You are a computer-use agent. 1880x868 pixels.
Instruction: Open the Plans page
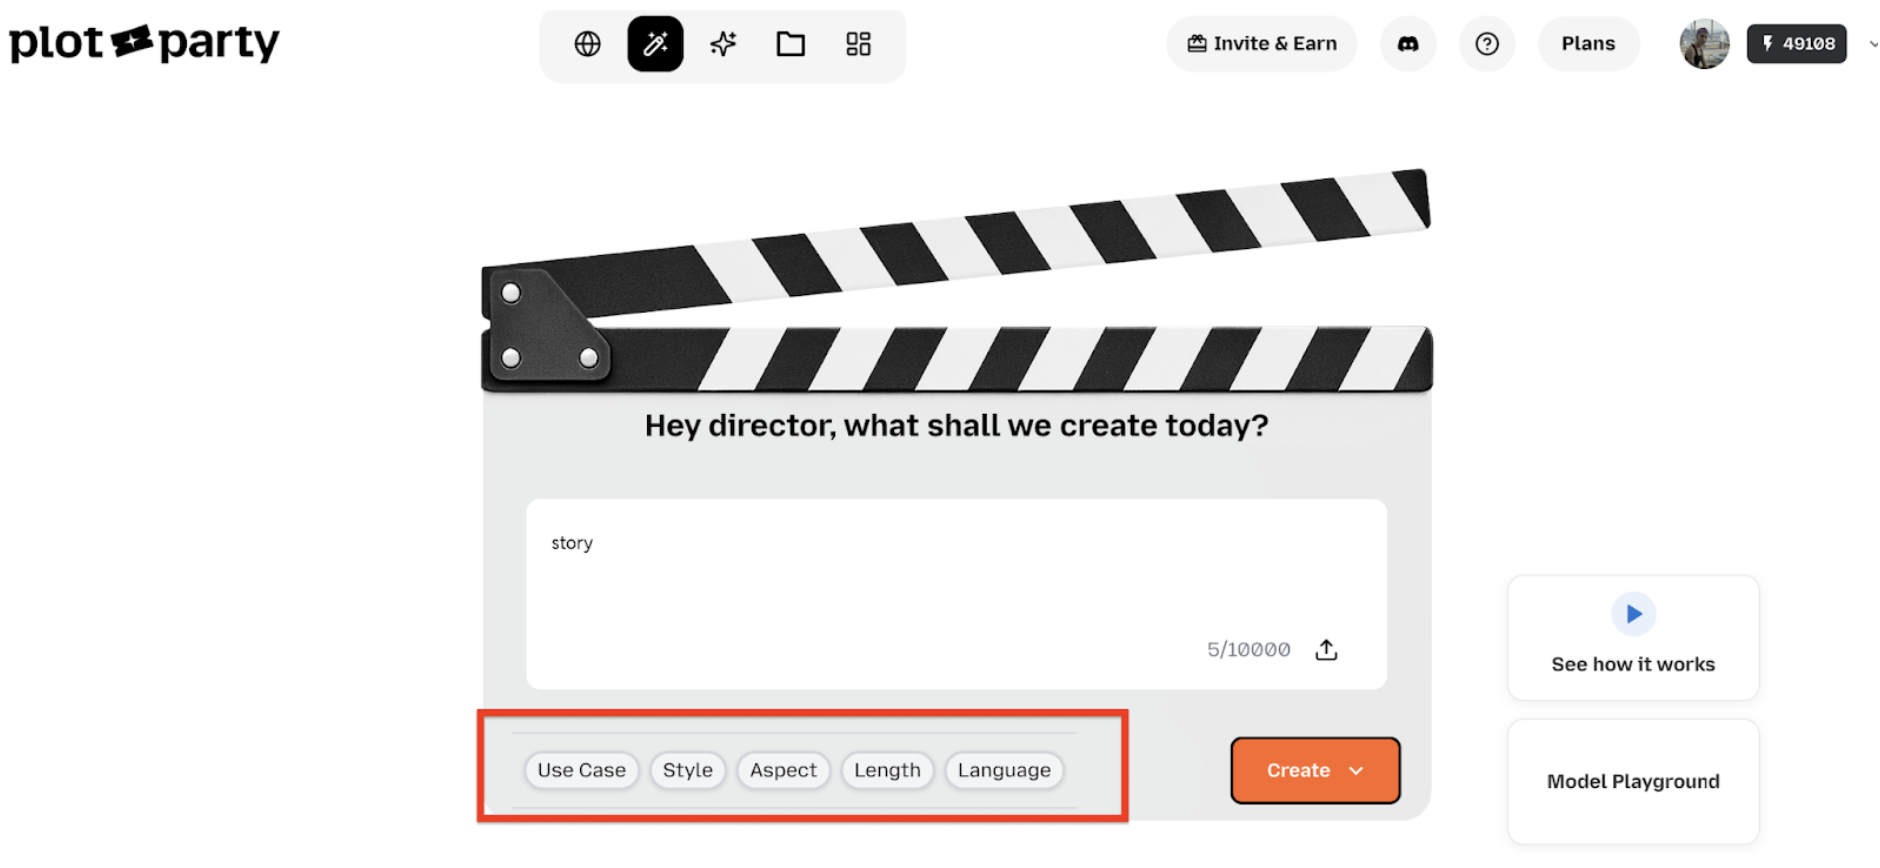coord(1588,44)
